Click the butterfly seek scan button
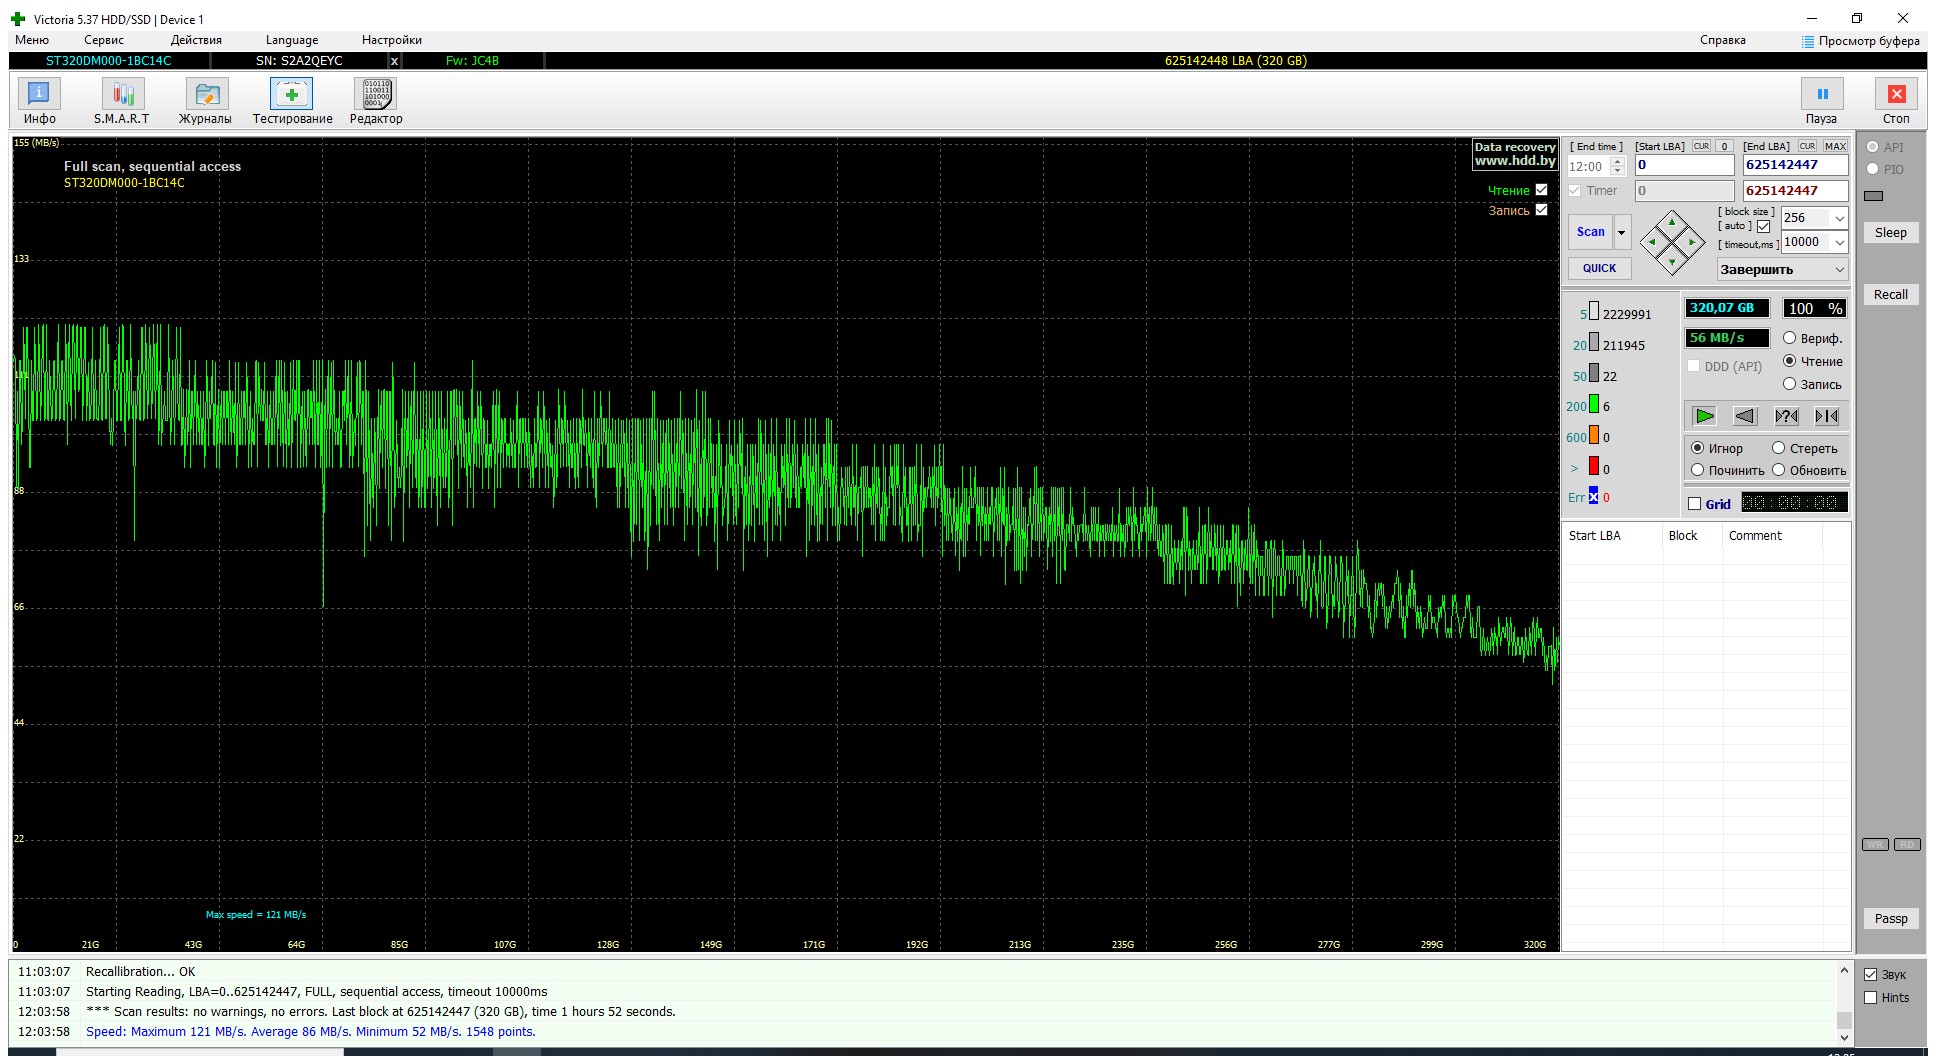The width and height of the screenshot is (1936, 1056). (x=1827, y=416)
